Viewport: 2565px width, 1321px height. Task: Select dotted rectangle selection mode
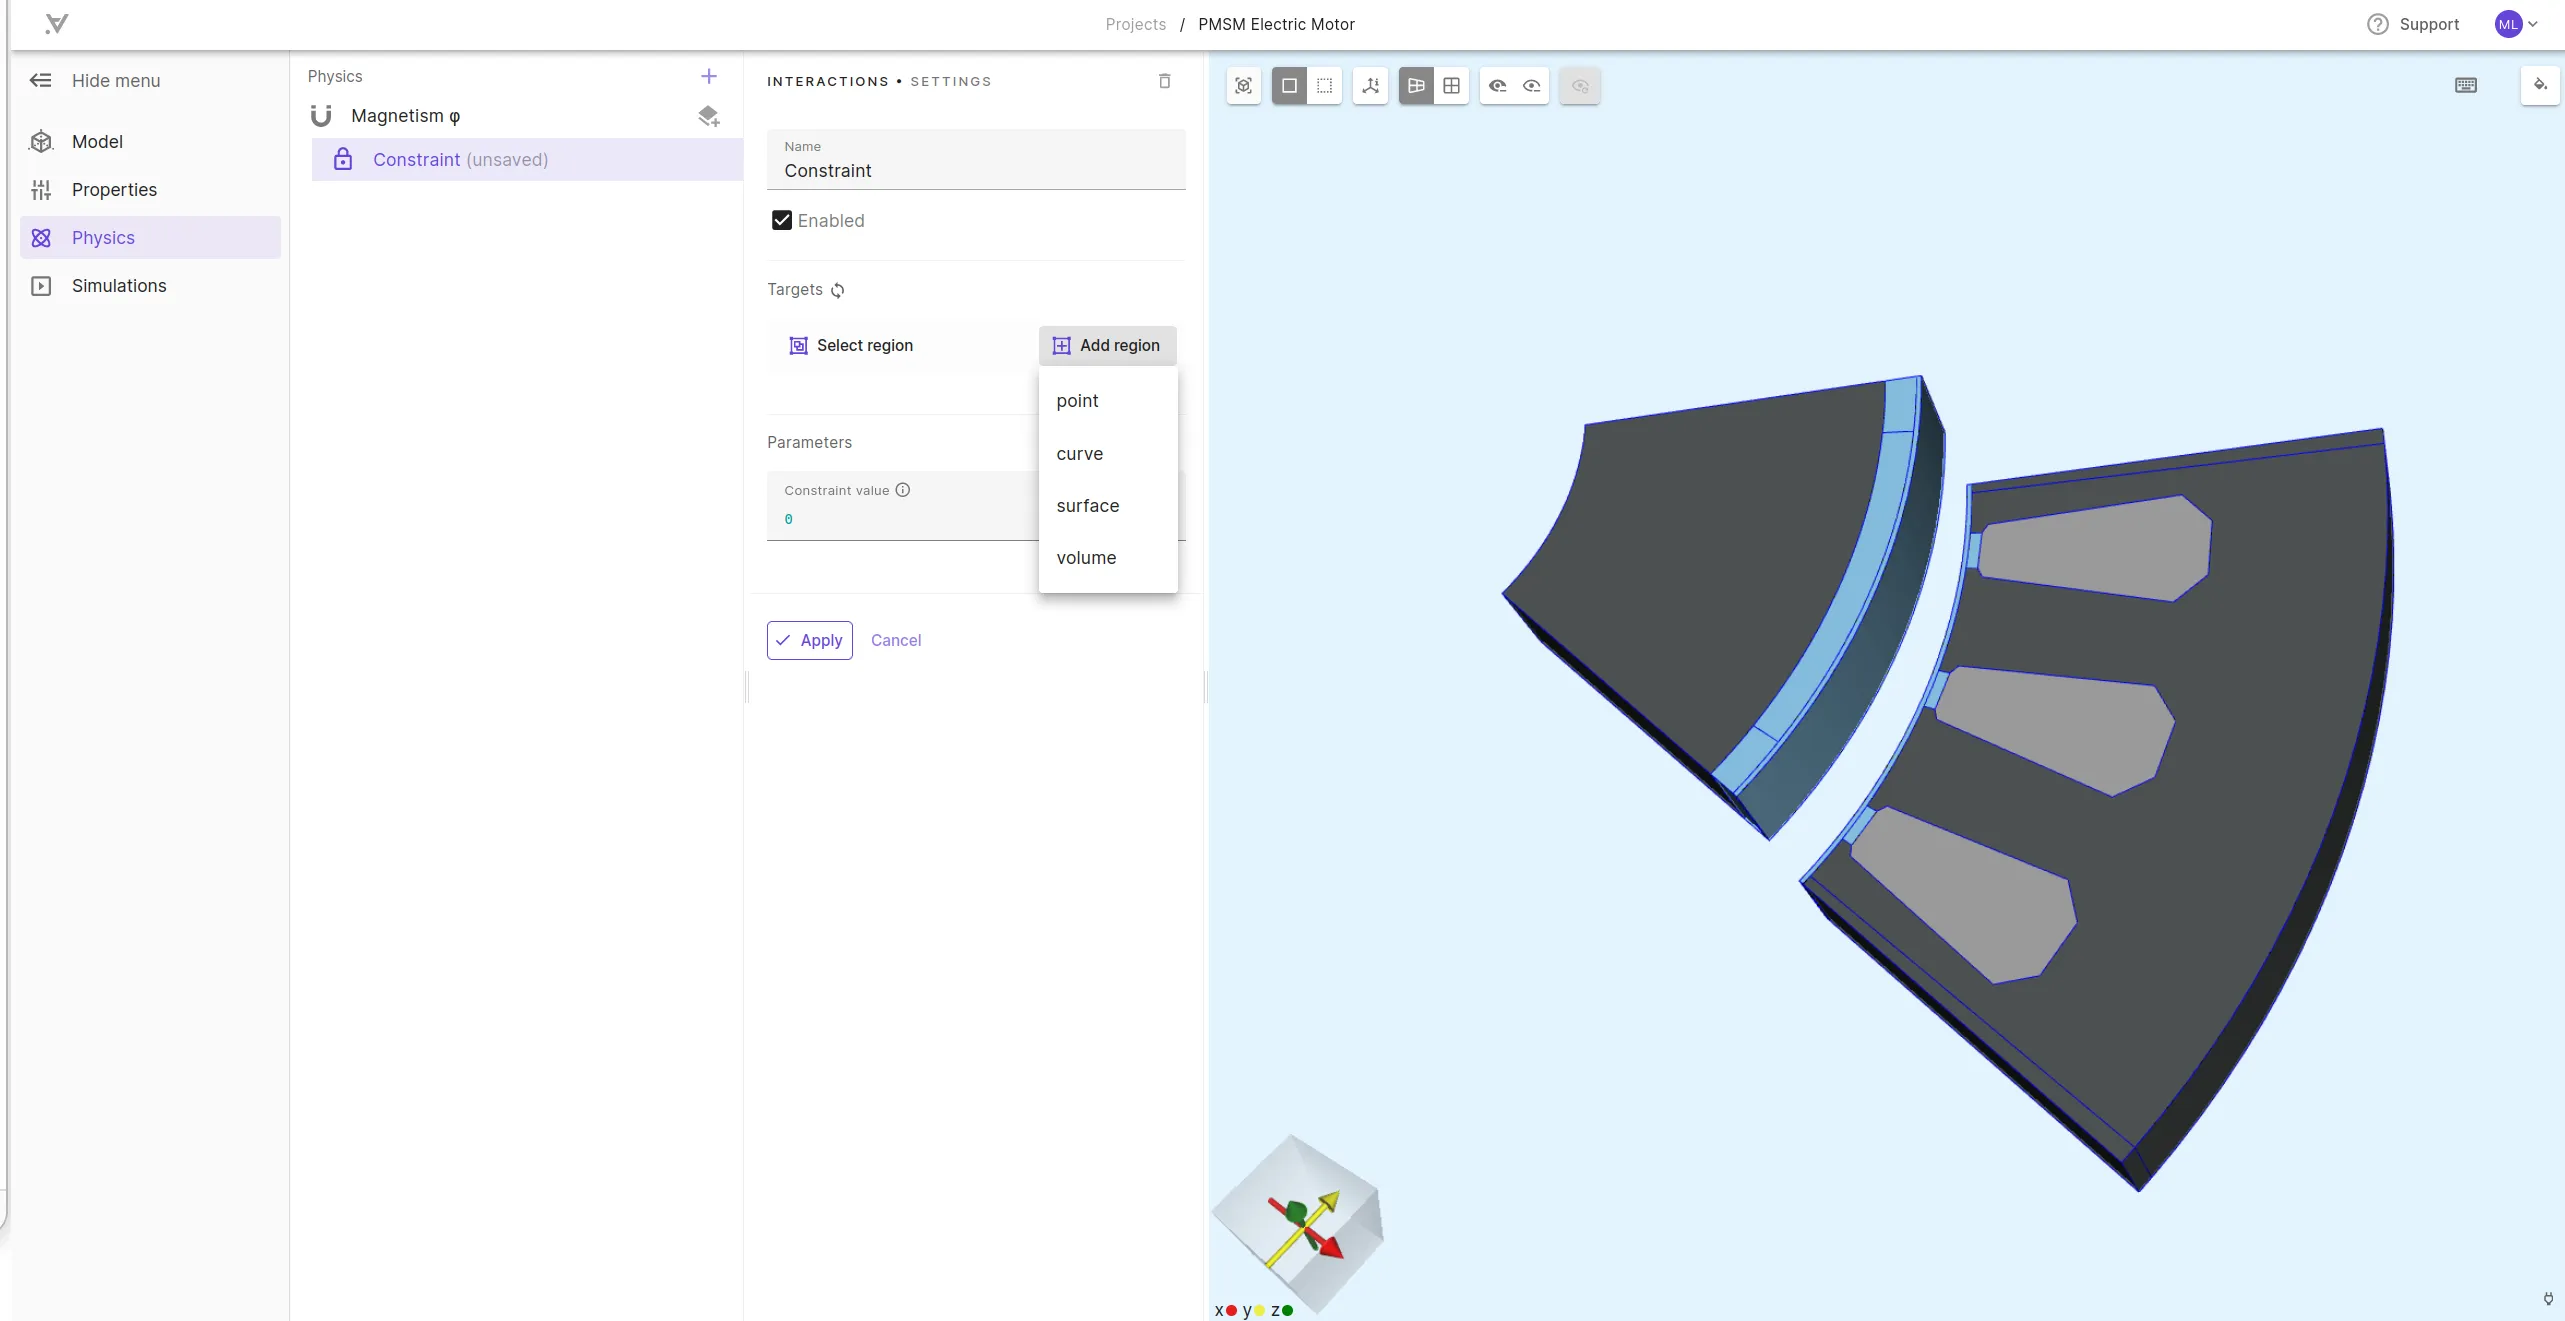pos(1324,86)
